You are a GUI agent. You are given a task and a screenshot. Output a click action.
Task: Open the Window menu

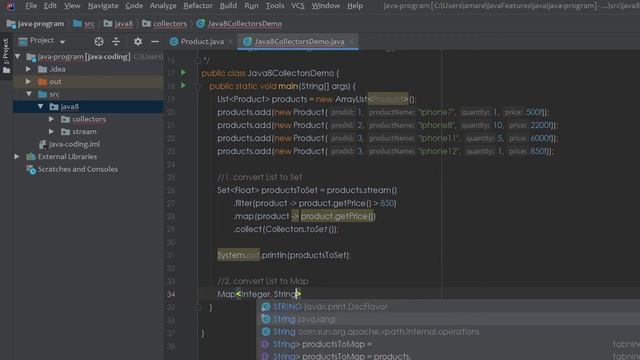coord(326,6)
